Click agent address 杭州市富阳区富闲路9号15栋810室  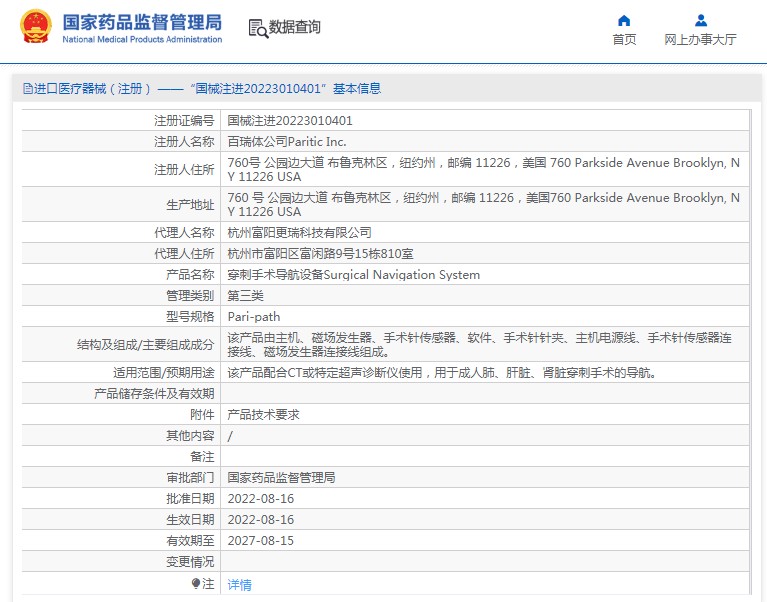click(320, 253)
